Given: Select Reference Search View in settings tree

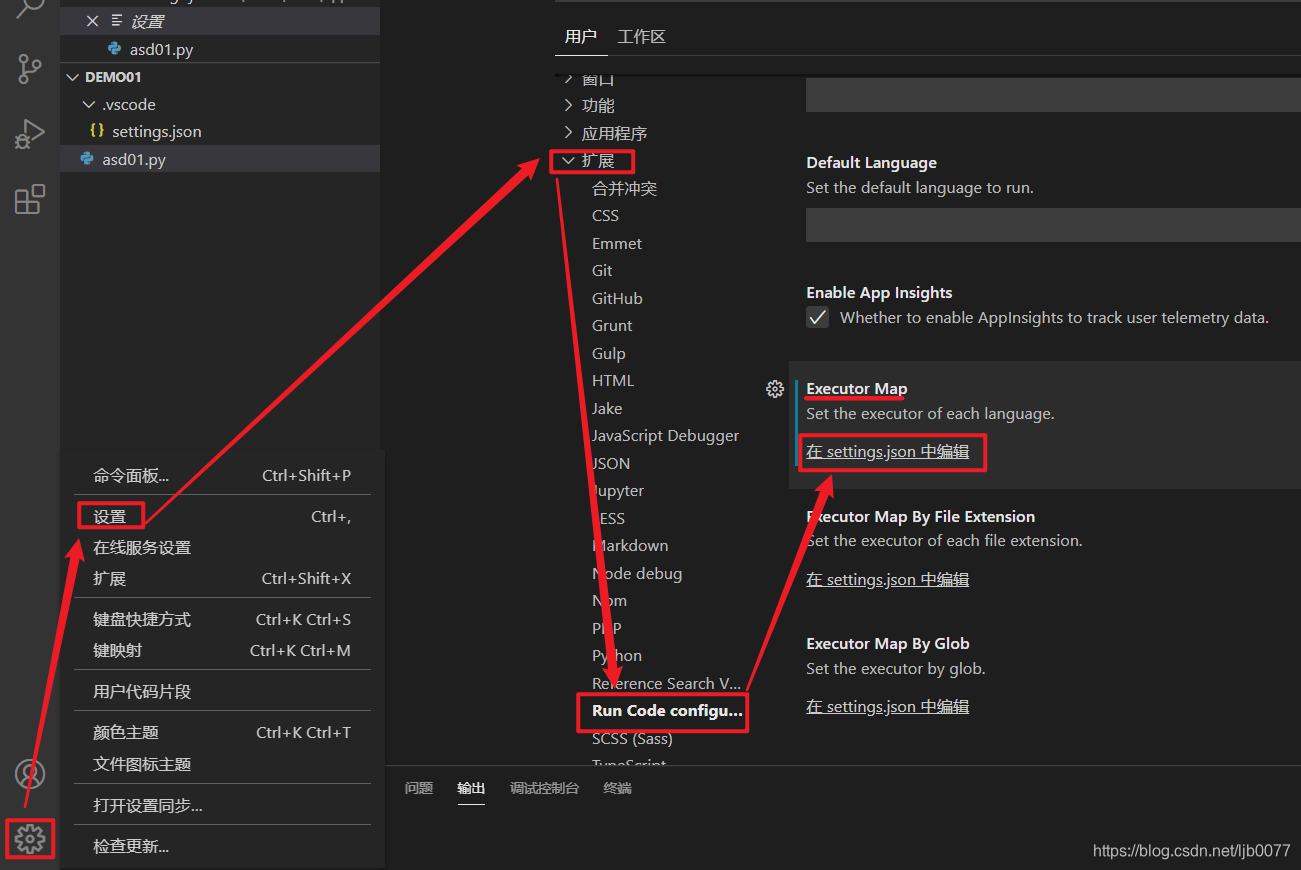Looking at the screenshot, I should point(667,684).
